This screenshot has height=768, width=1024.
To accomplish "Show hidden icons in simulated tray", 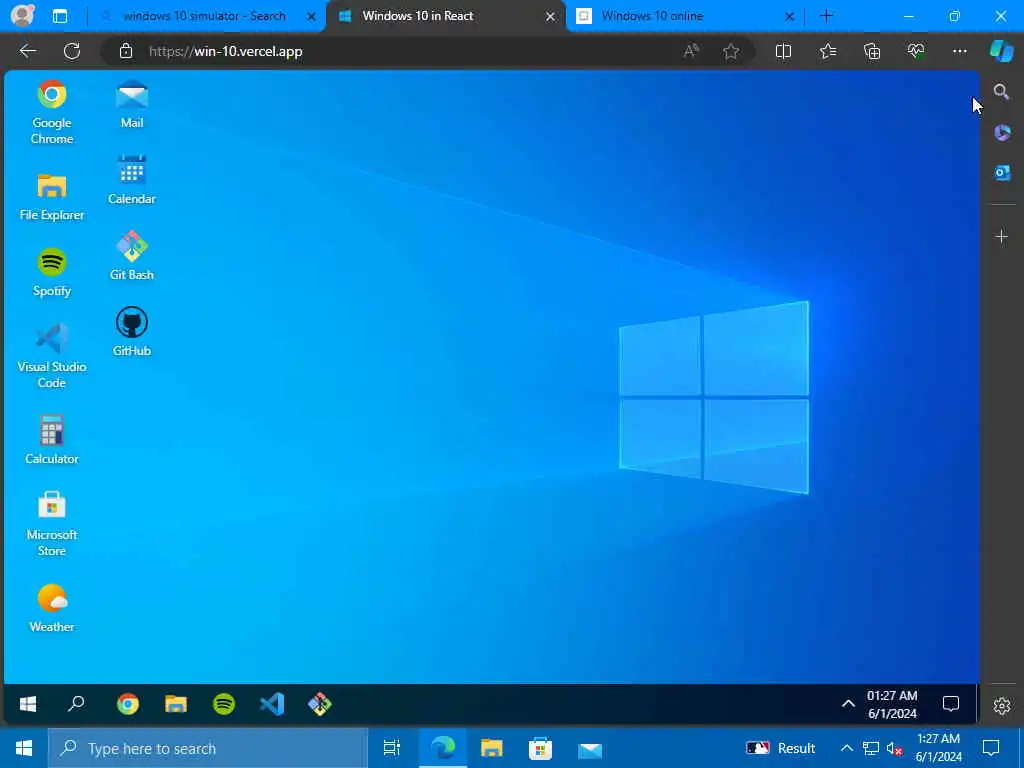I will point(848,704).
